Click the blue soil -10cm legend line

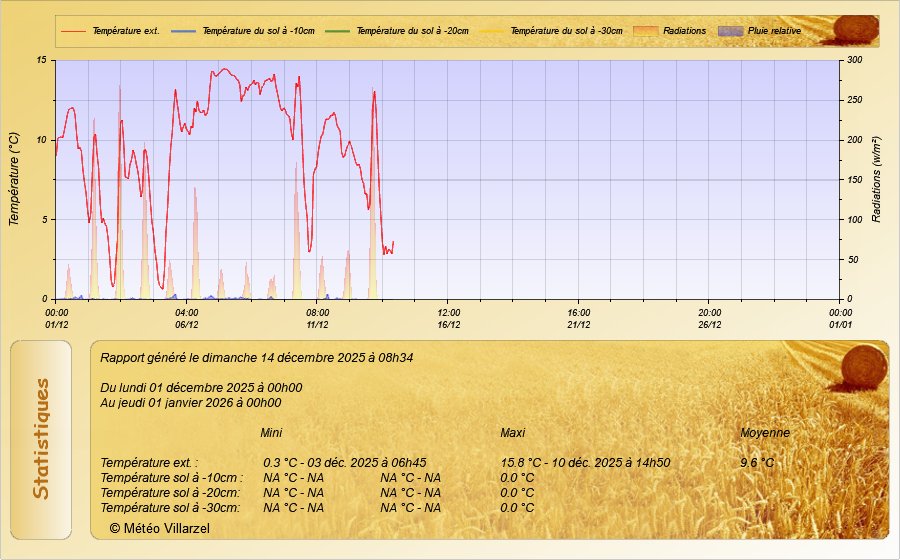[184, 31]
